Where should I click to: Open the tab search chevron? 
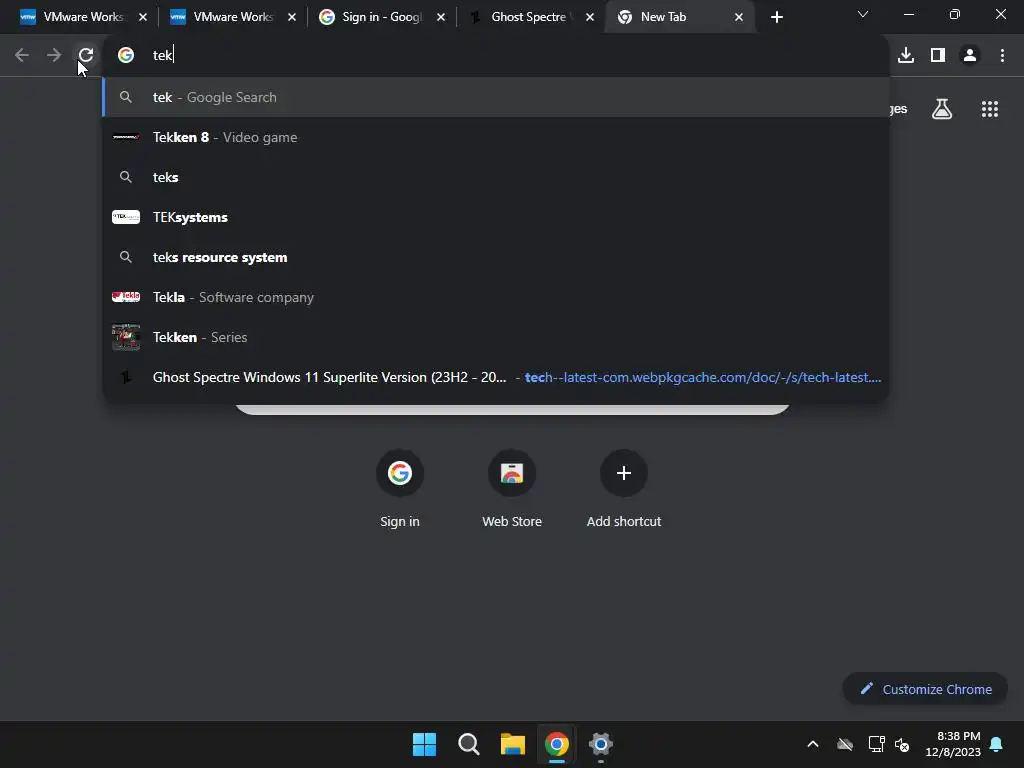point(863,14)
